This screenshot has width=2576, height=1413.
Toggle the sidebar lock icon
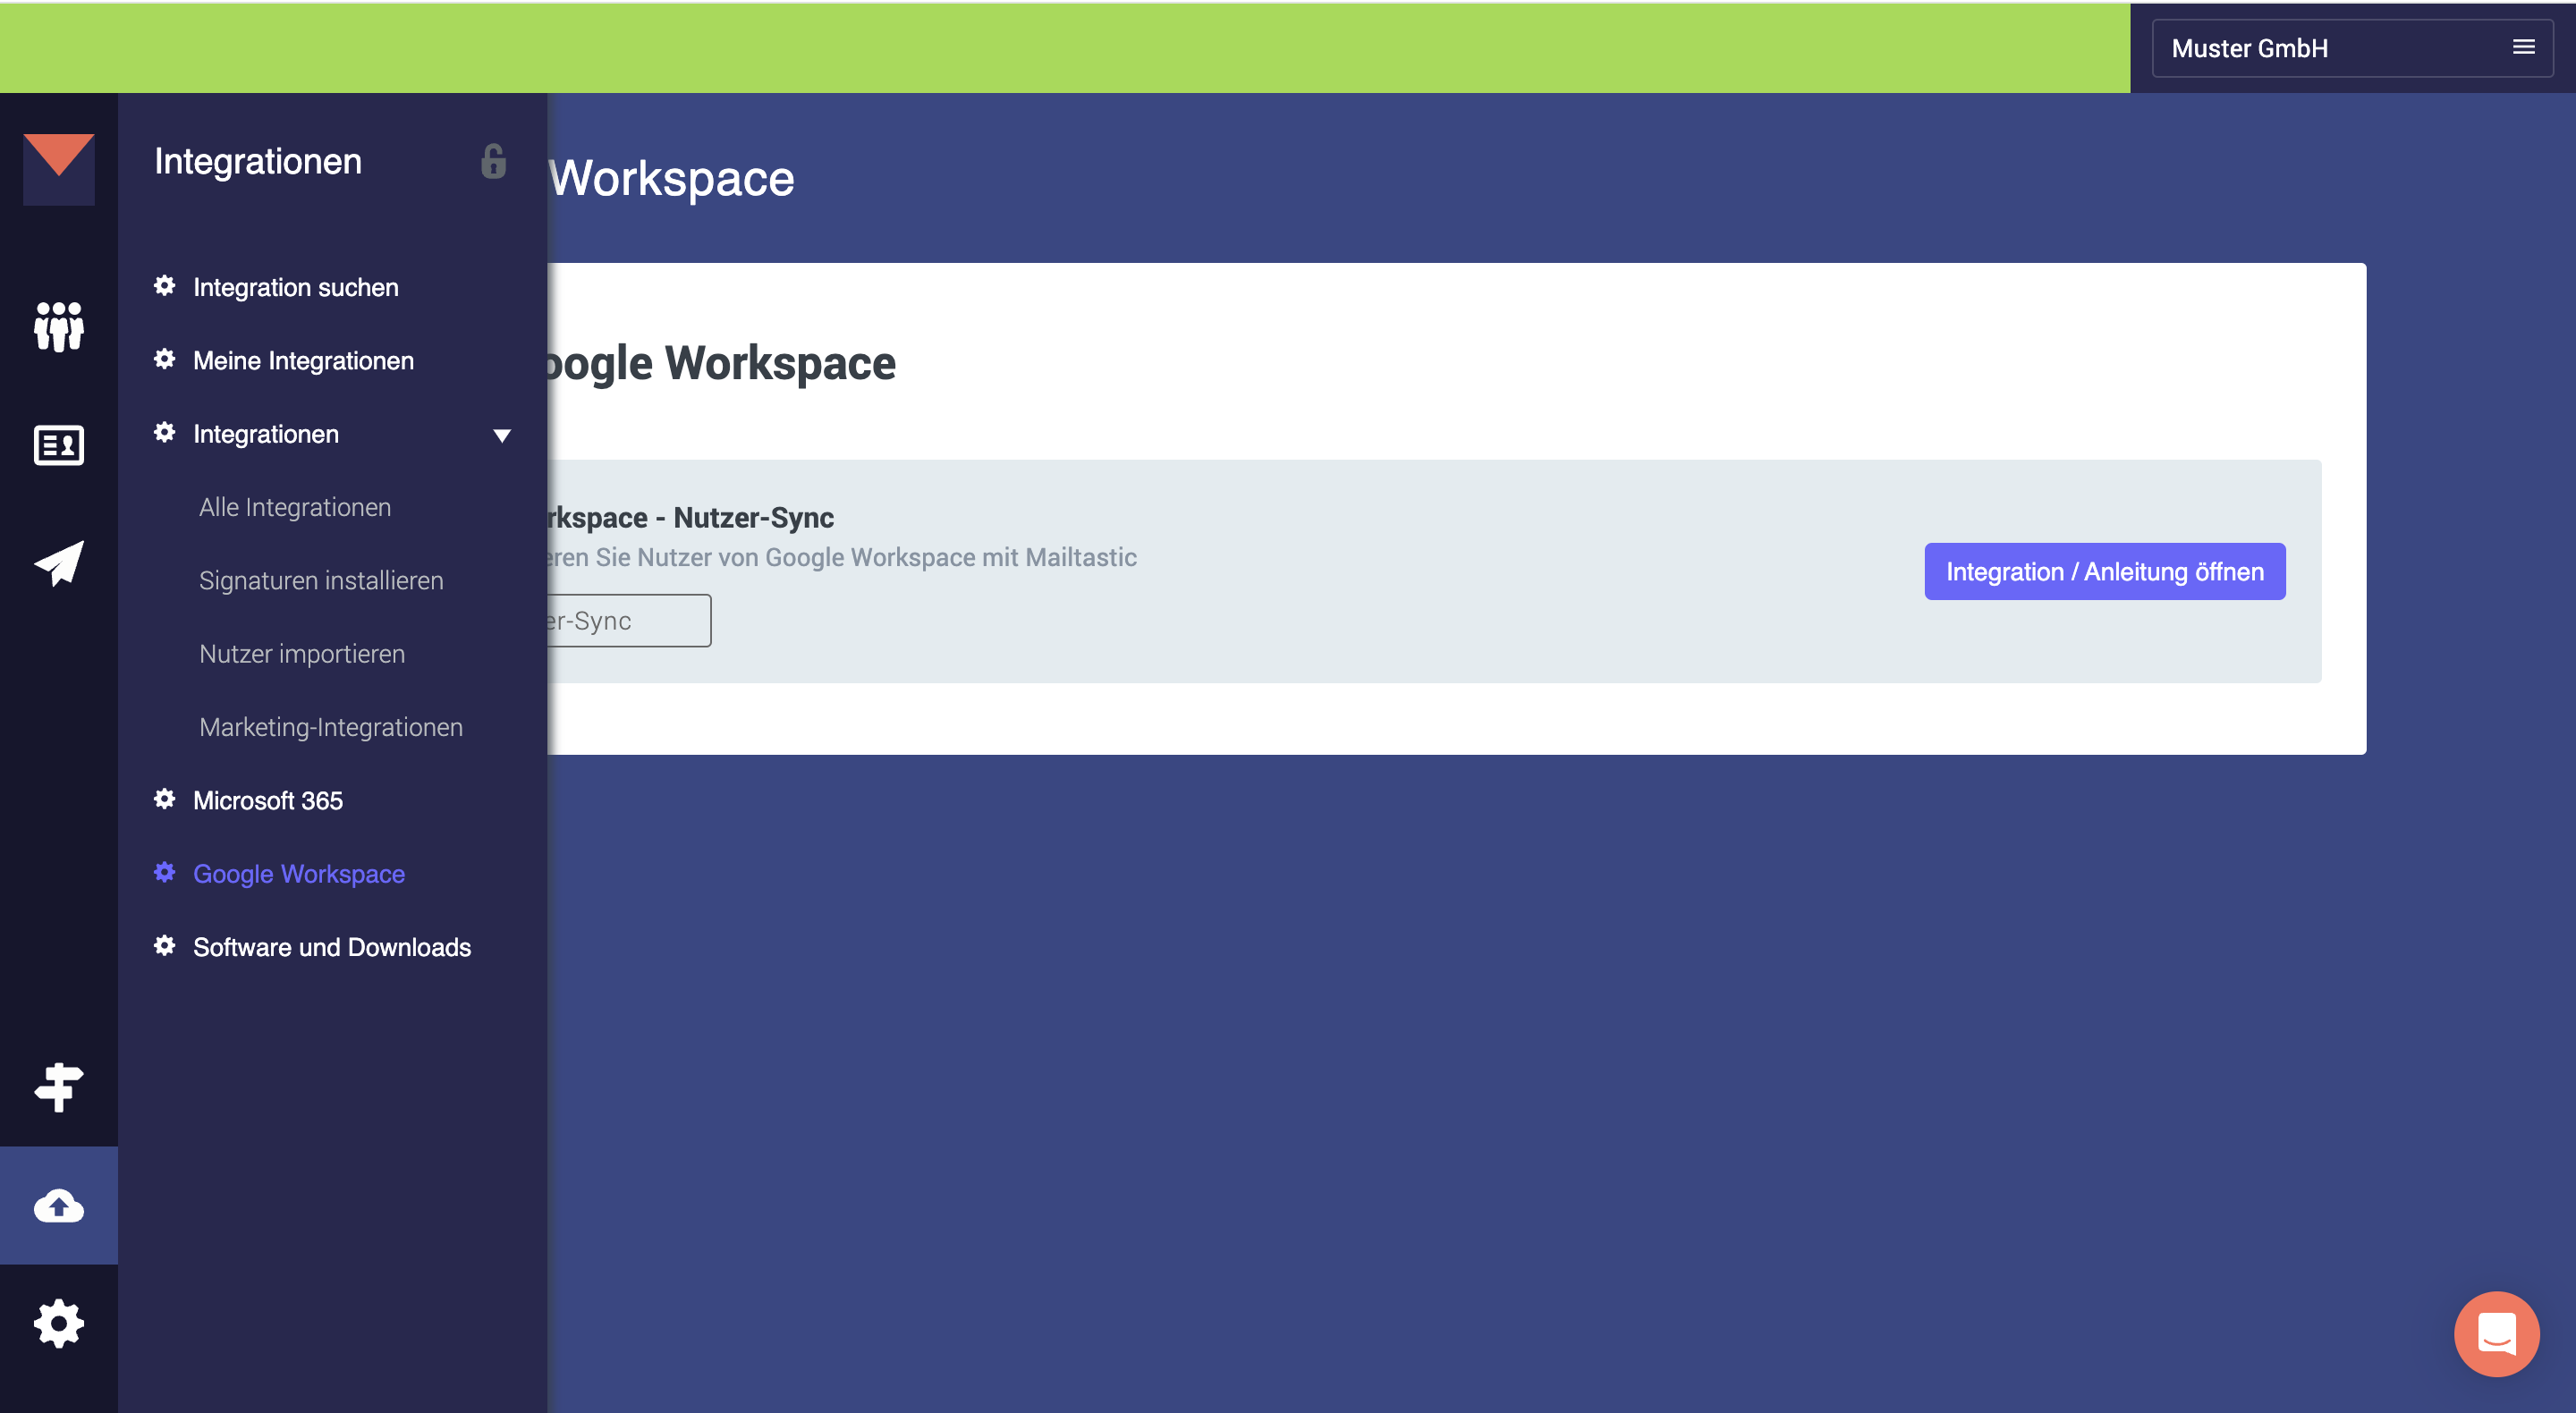click(493, 161)
